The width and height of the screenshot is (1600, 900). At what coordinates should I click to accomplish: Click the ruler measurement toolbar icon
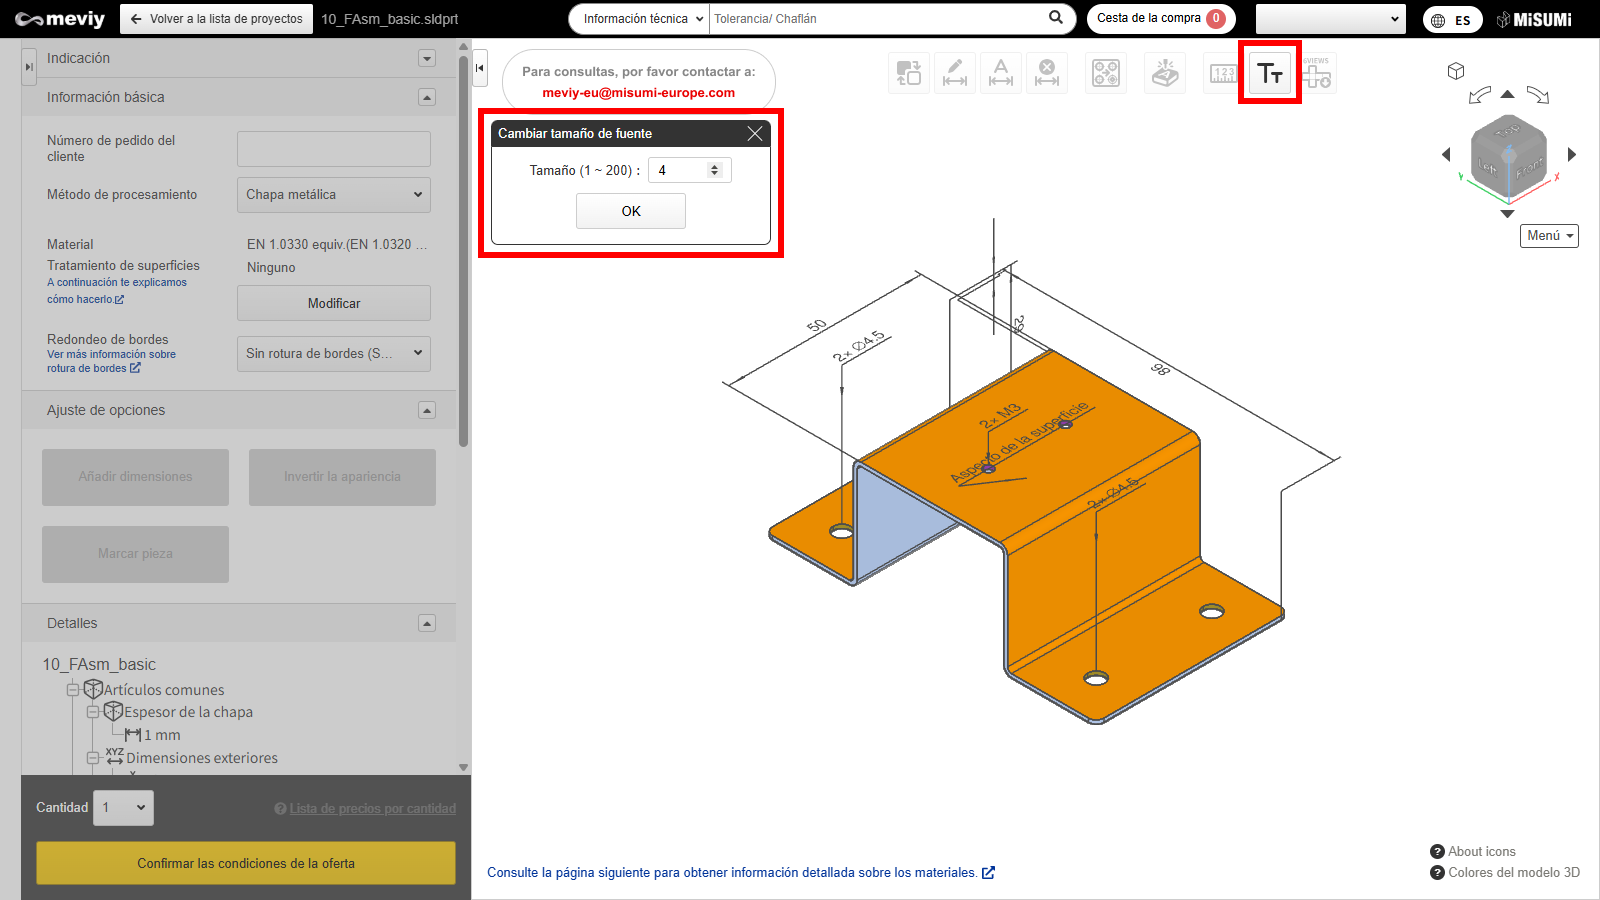(x=1222, y=73)
